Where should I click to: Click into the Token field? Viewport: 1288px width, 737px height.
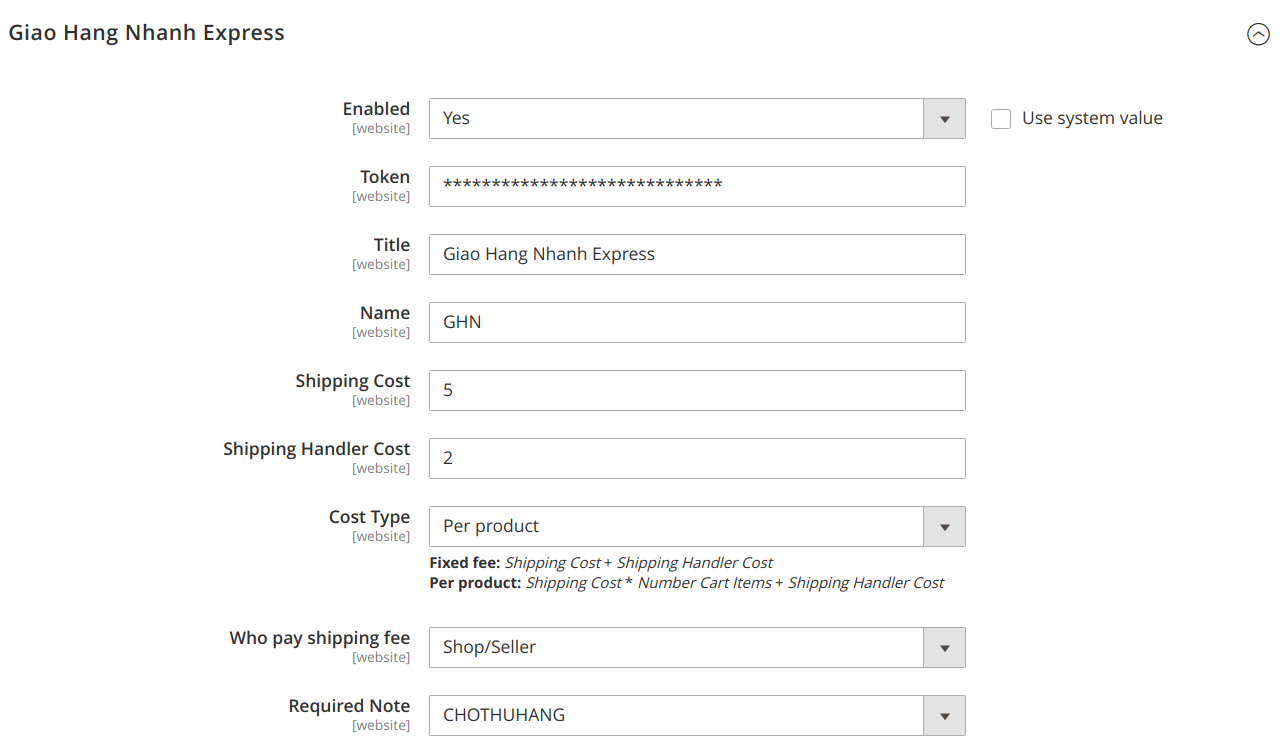(x=697, y=186)
